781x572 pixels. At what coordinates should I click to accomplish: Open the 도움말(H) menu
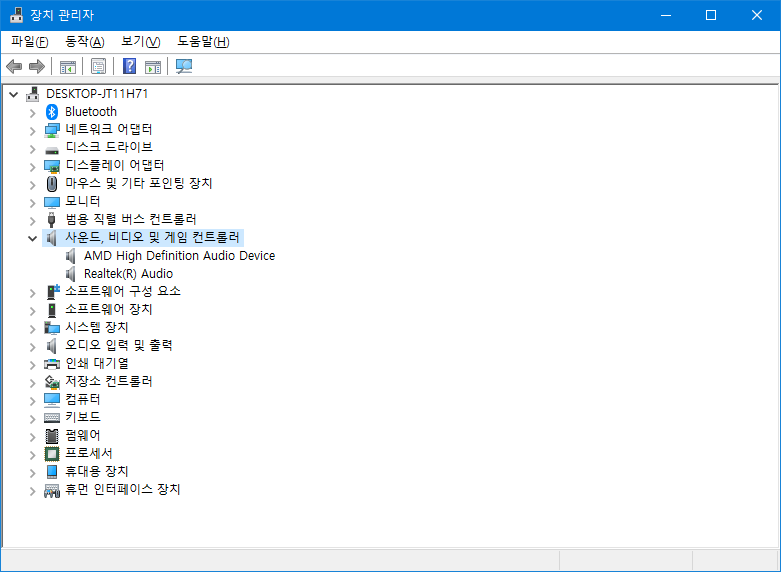(203, 42)
